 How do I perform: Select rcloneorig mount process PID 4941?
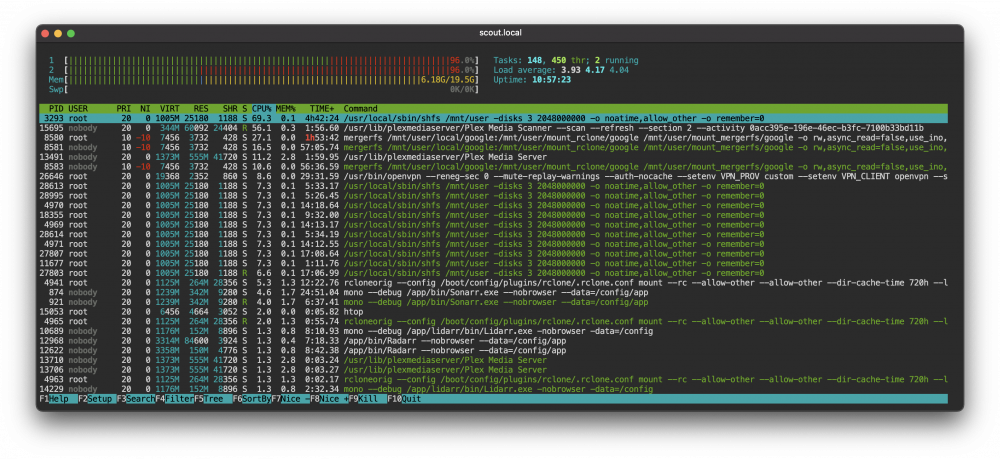[x=493, y=282]
